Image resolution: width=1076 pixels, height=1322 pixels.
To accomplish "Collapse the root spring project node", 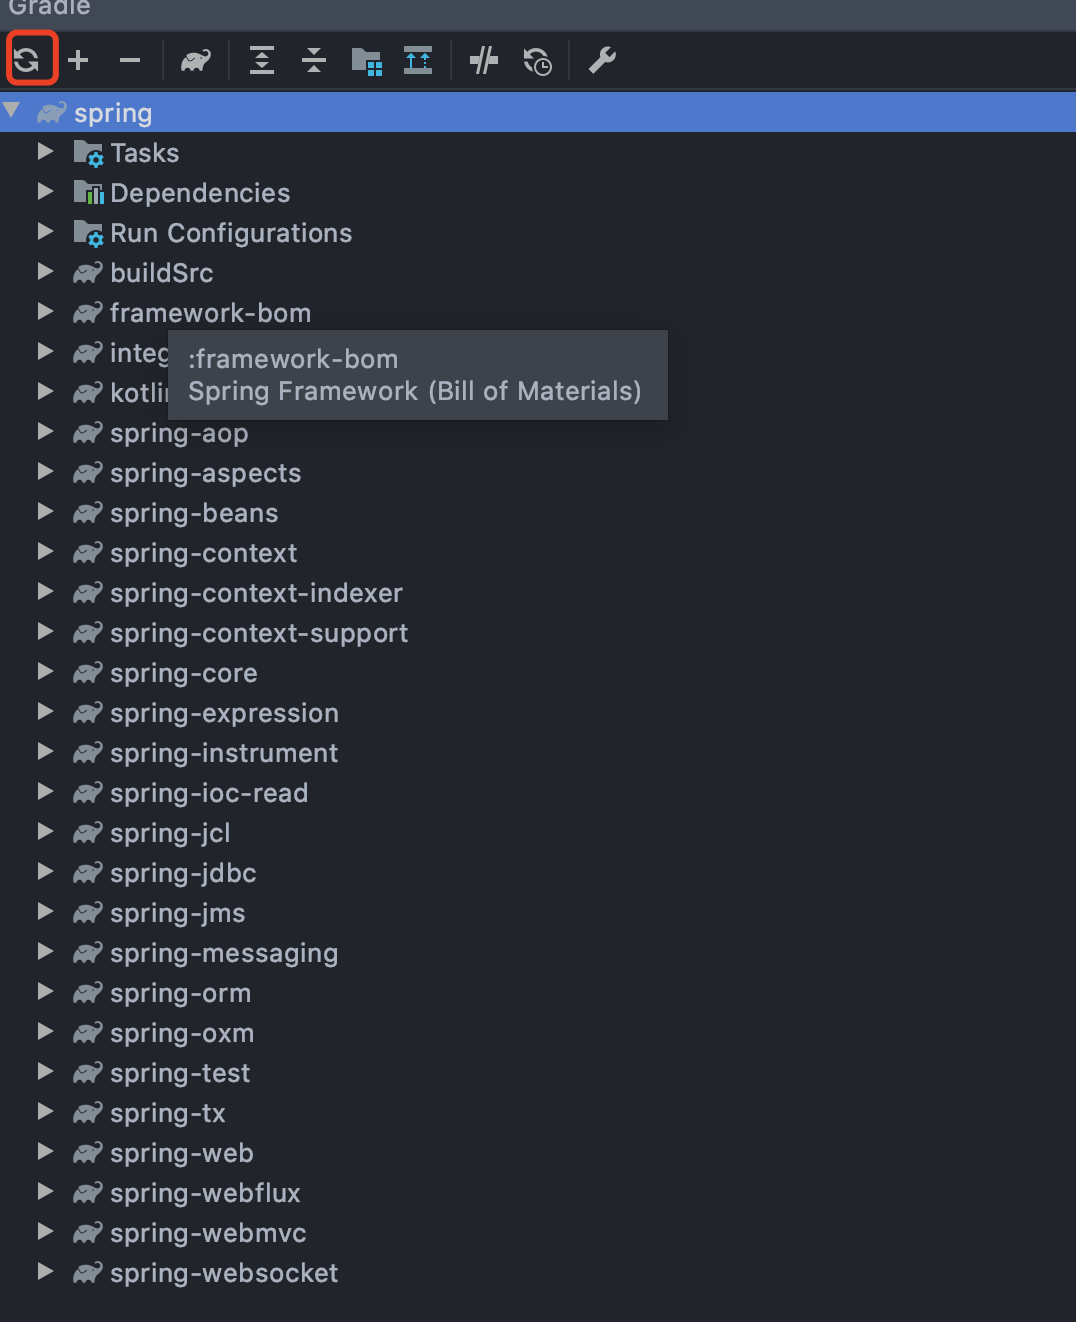I will point(12,110).
